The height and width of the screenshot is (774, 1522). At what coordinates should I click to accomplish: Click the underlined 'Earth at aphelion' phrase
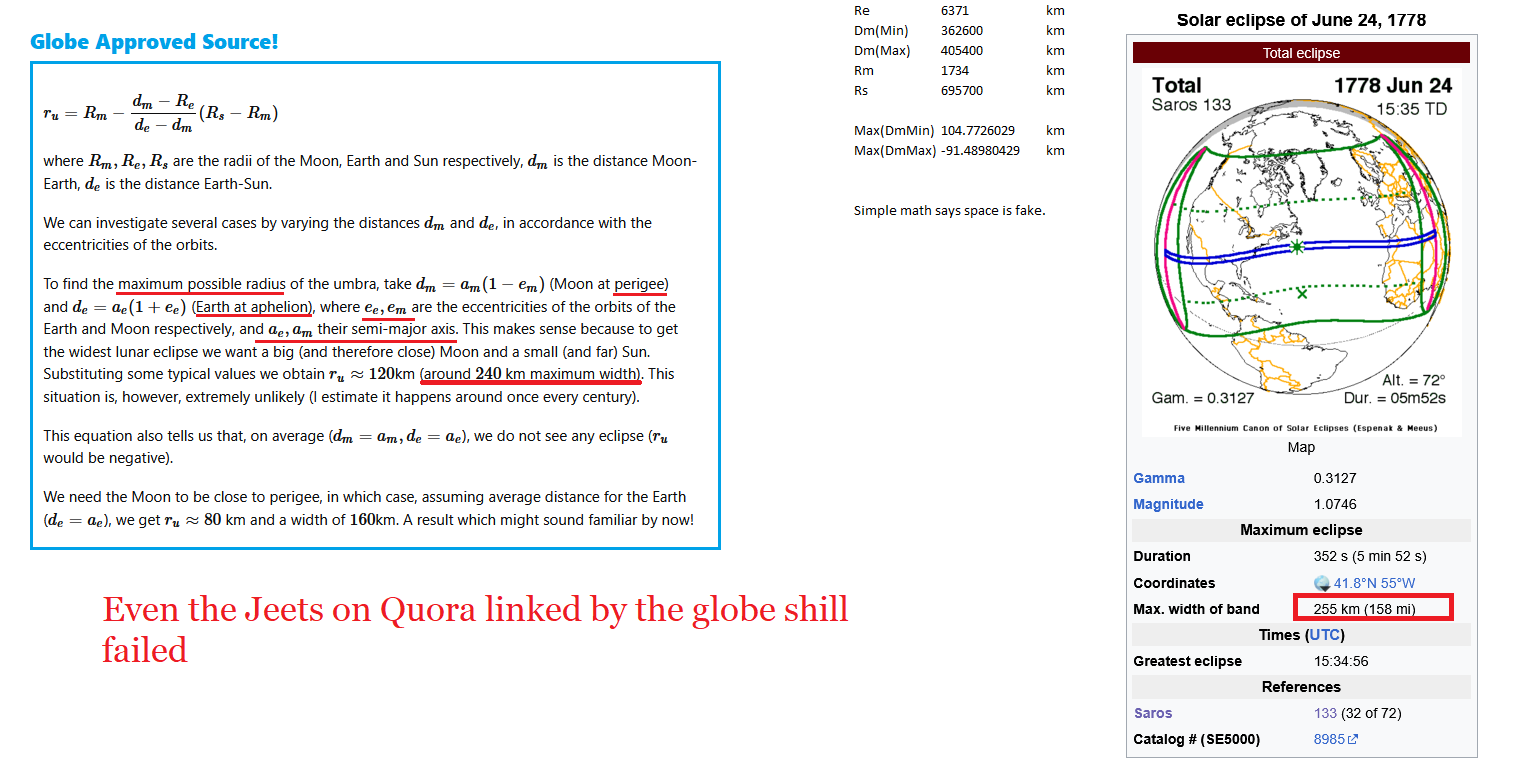point(252,307)
